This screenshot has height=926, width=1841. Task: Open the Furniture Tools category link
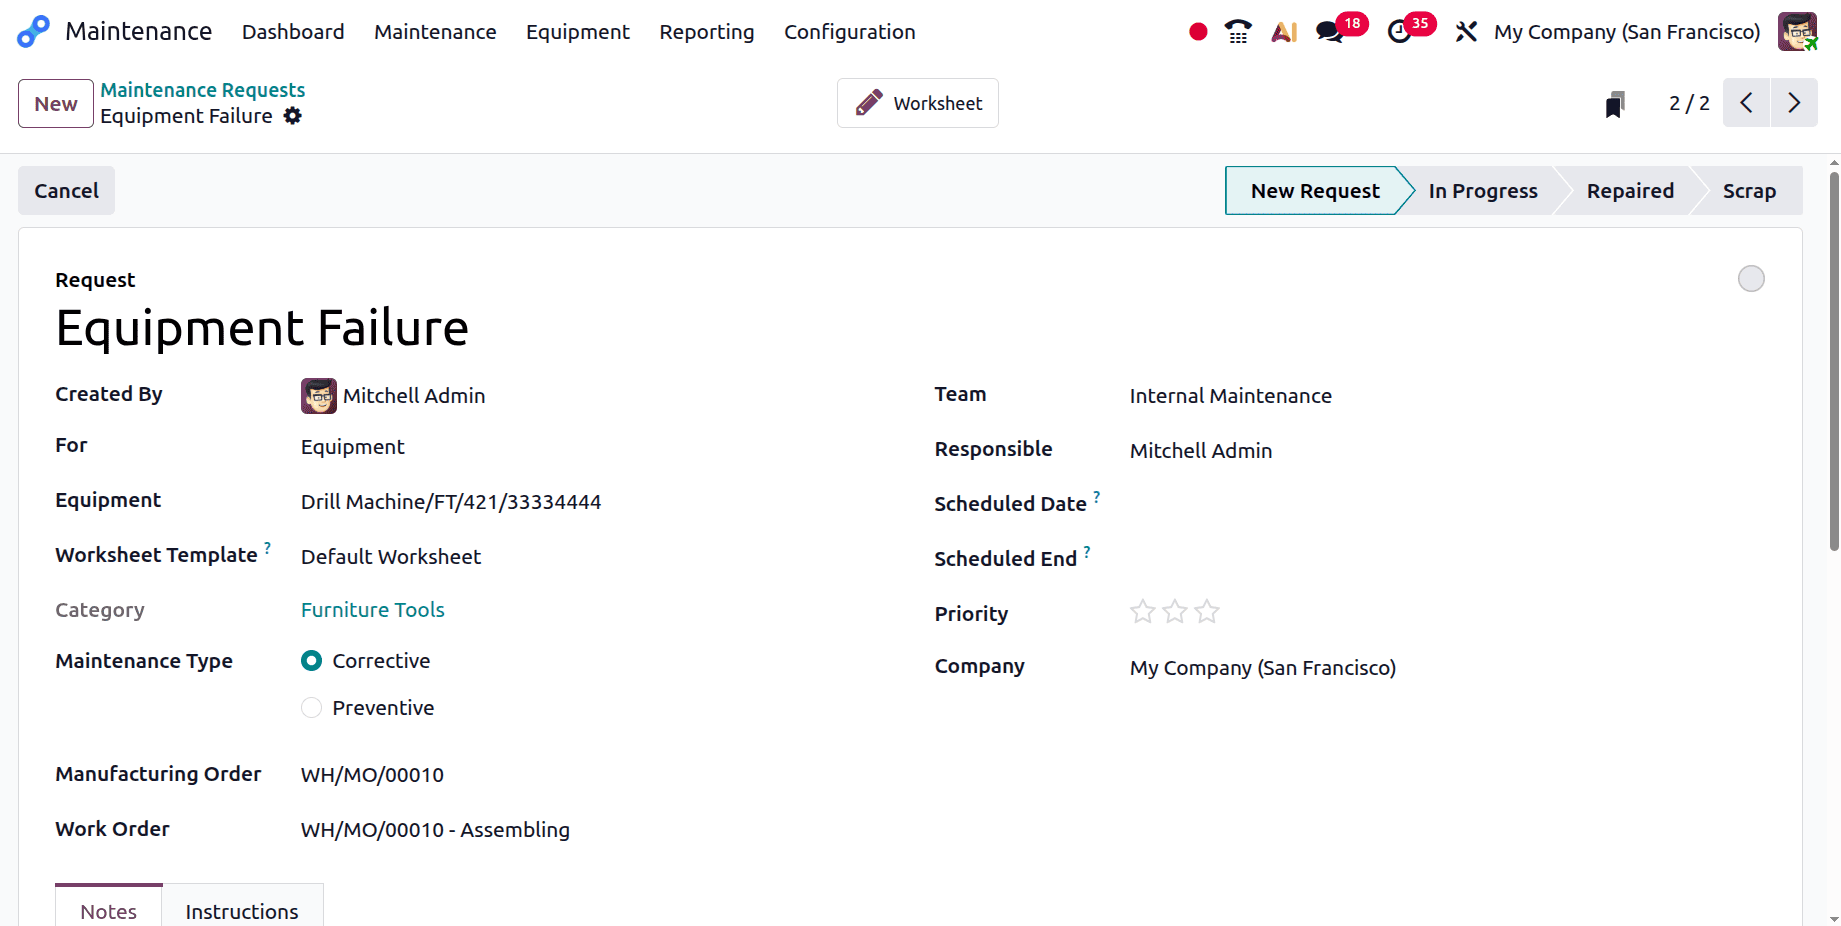coord(373,610)
